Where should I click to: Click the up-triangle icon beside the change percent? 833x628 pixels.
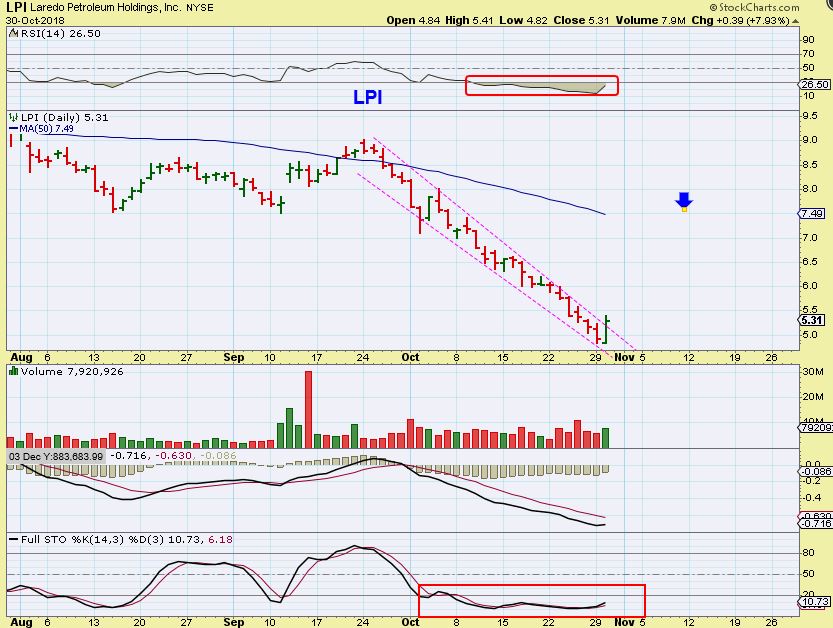click(795, 21)
